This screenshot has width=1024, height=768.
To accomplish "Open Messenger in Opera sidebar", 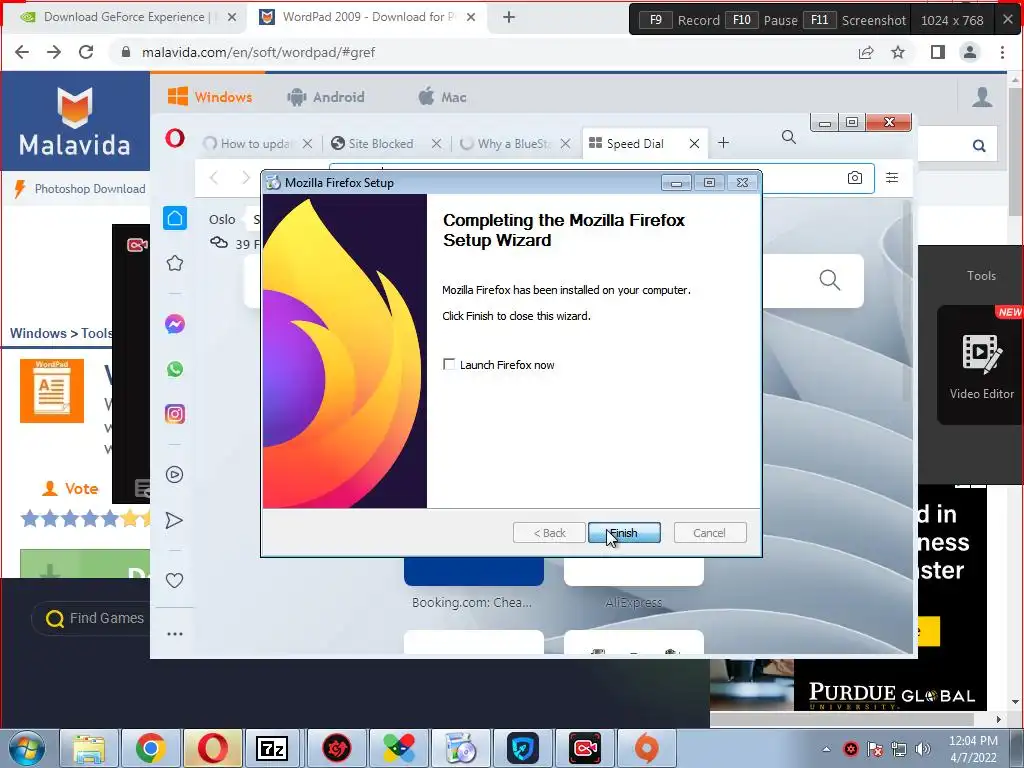I will click(174, 324).
